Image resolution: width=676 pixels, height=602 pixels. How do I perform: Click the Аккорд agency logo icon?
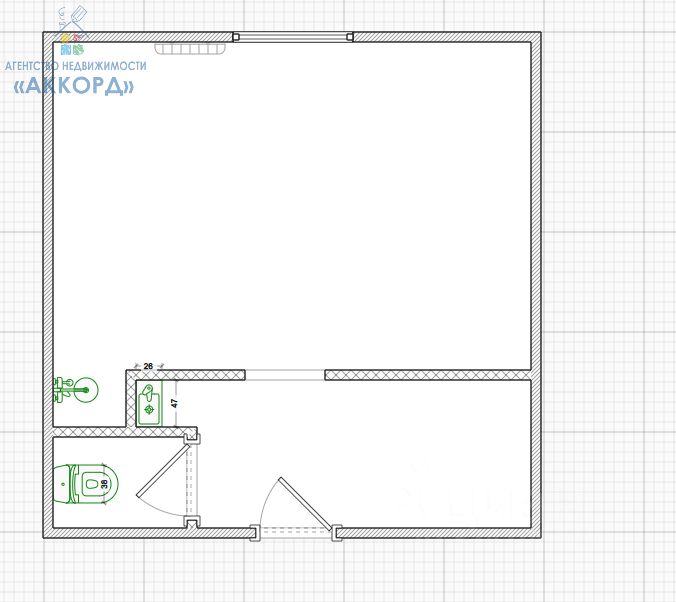pos(72,30)
